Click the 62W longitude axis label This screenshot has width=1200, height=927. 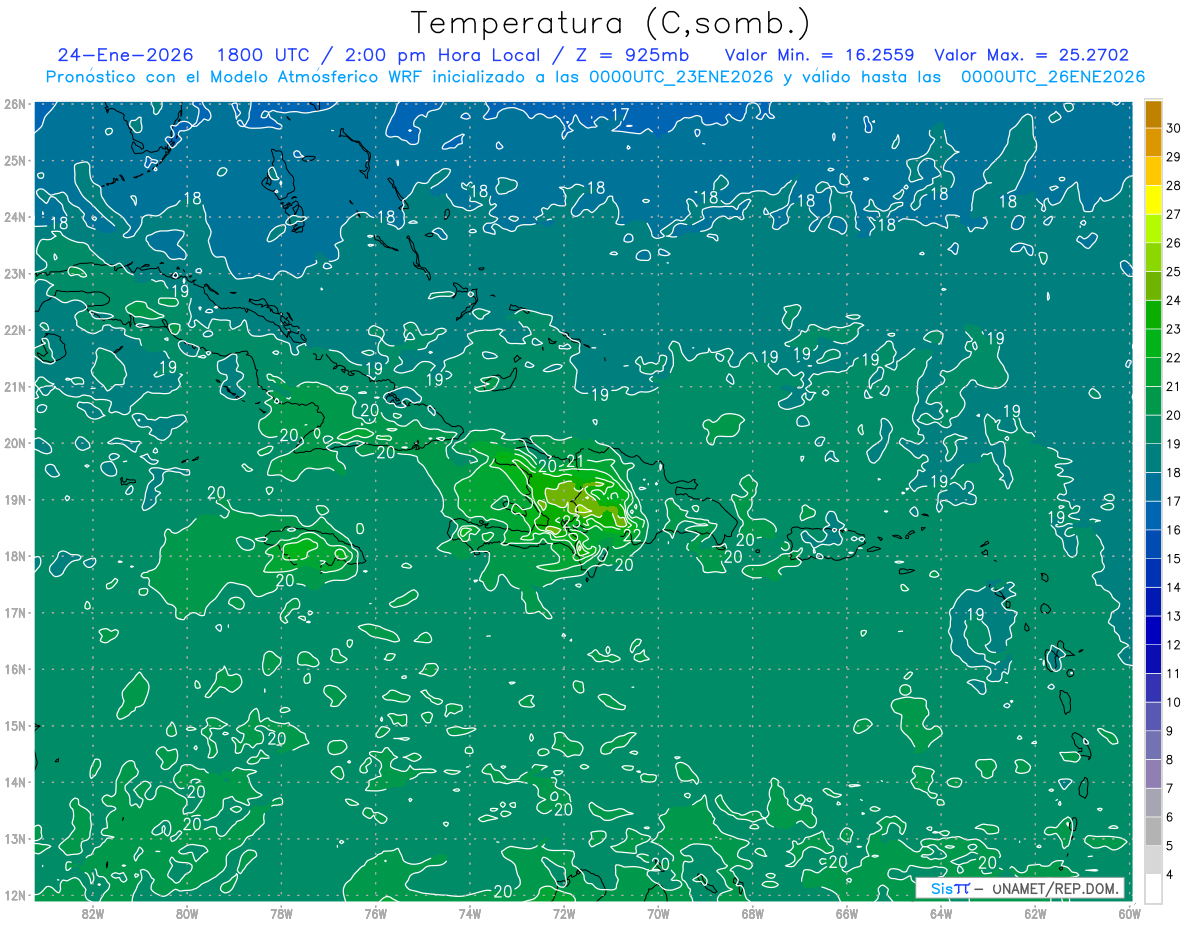pos(1035,913)
